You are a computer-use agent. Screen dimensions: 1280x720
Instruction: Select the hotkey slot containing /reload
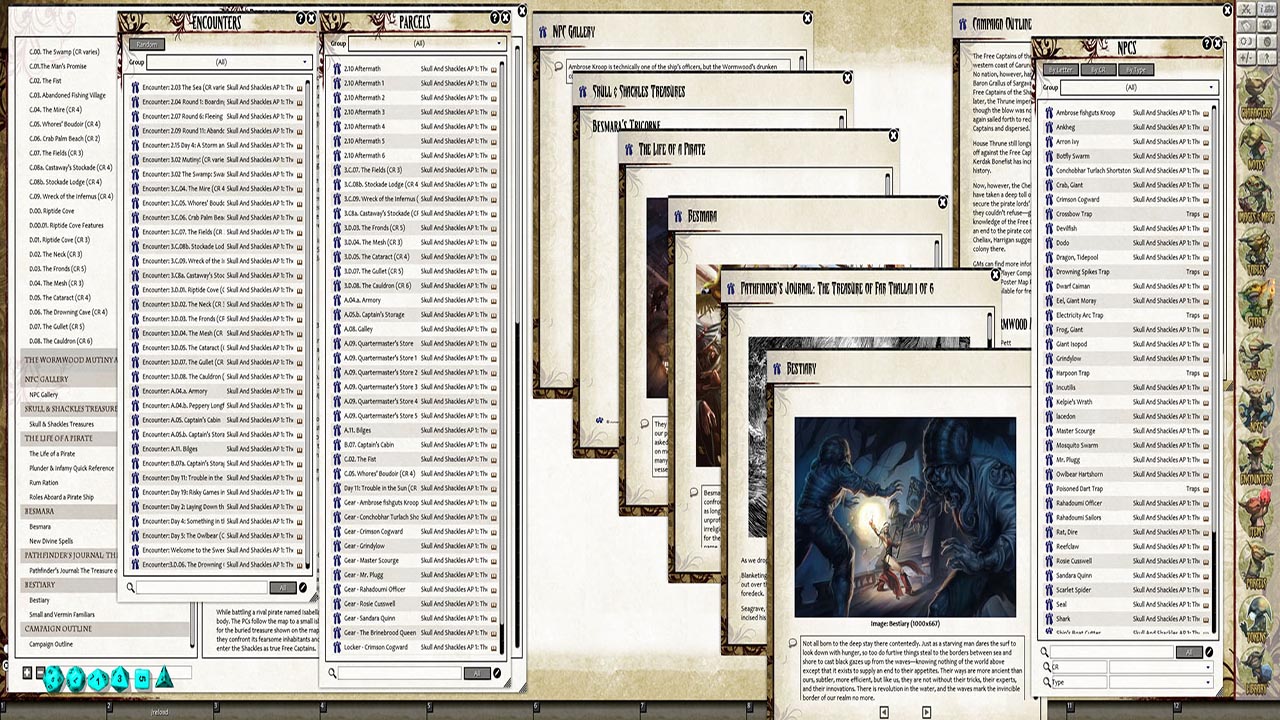coord(160,712)
